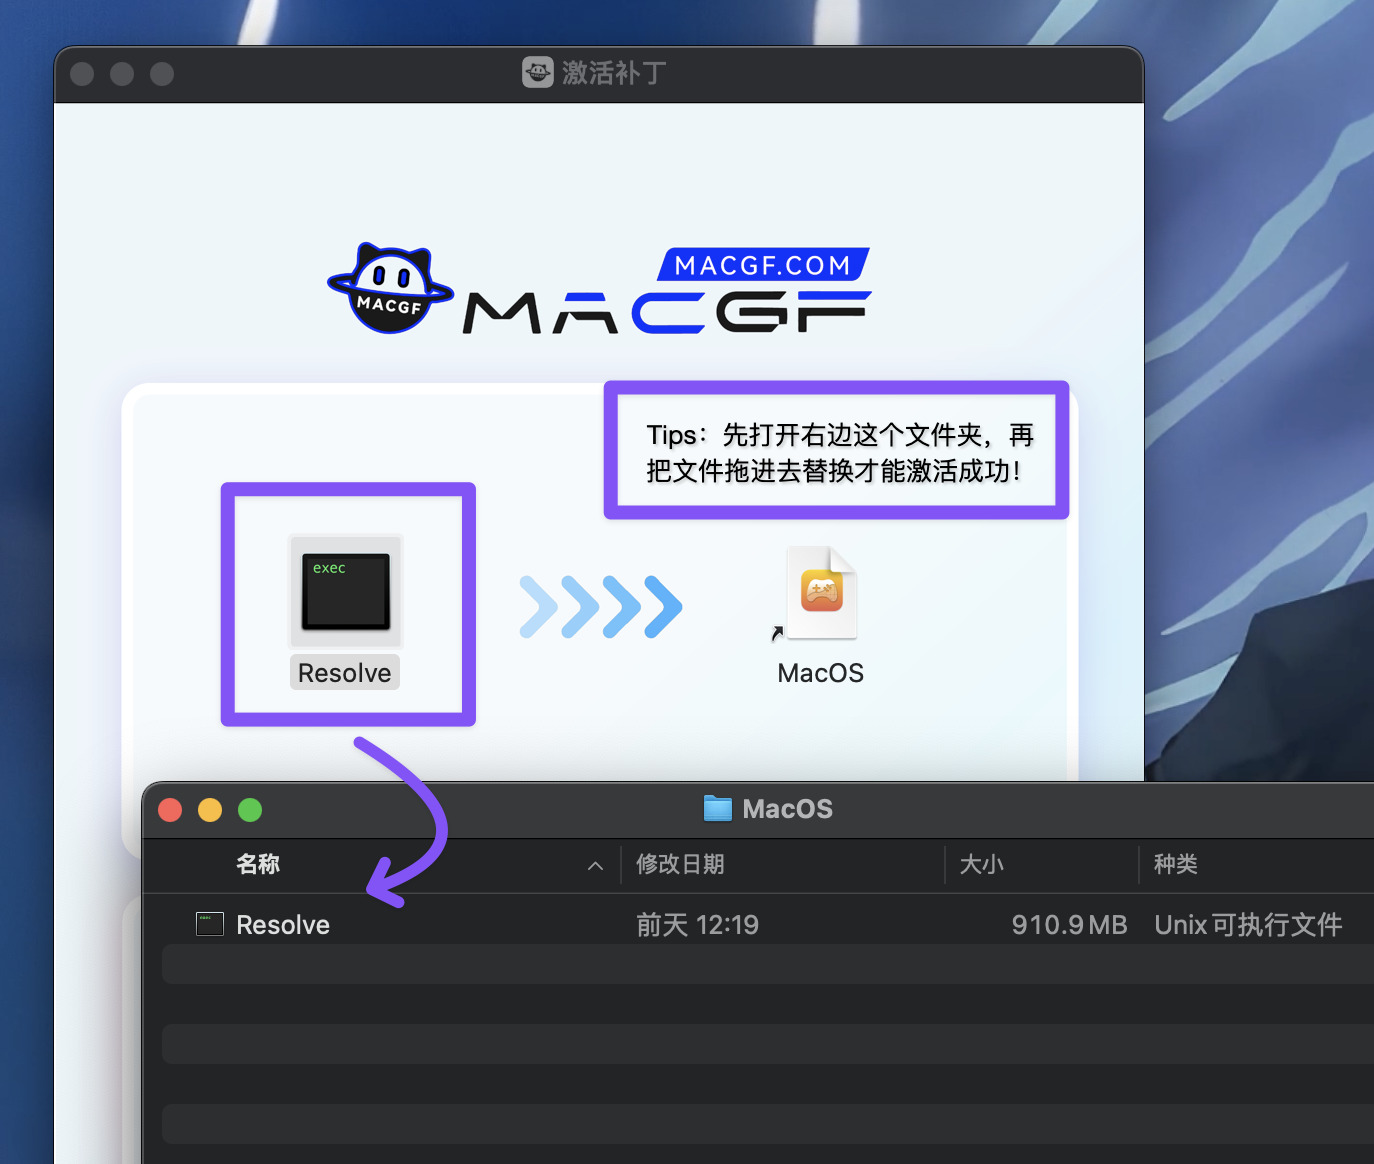Screen dimensions: 1374x1164
Task: Maximize Finder with the green traffic light
Action: (250, 810)
